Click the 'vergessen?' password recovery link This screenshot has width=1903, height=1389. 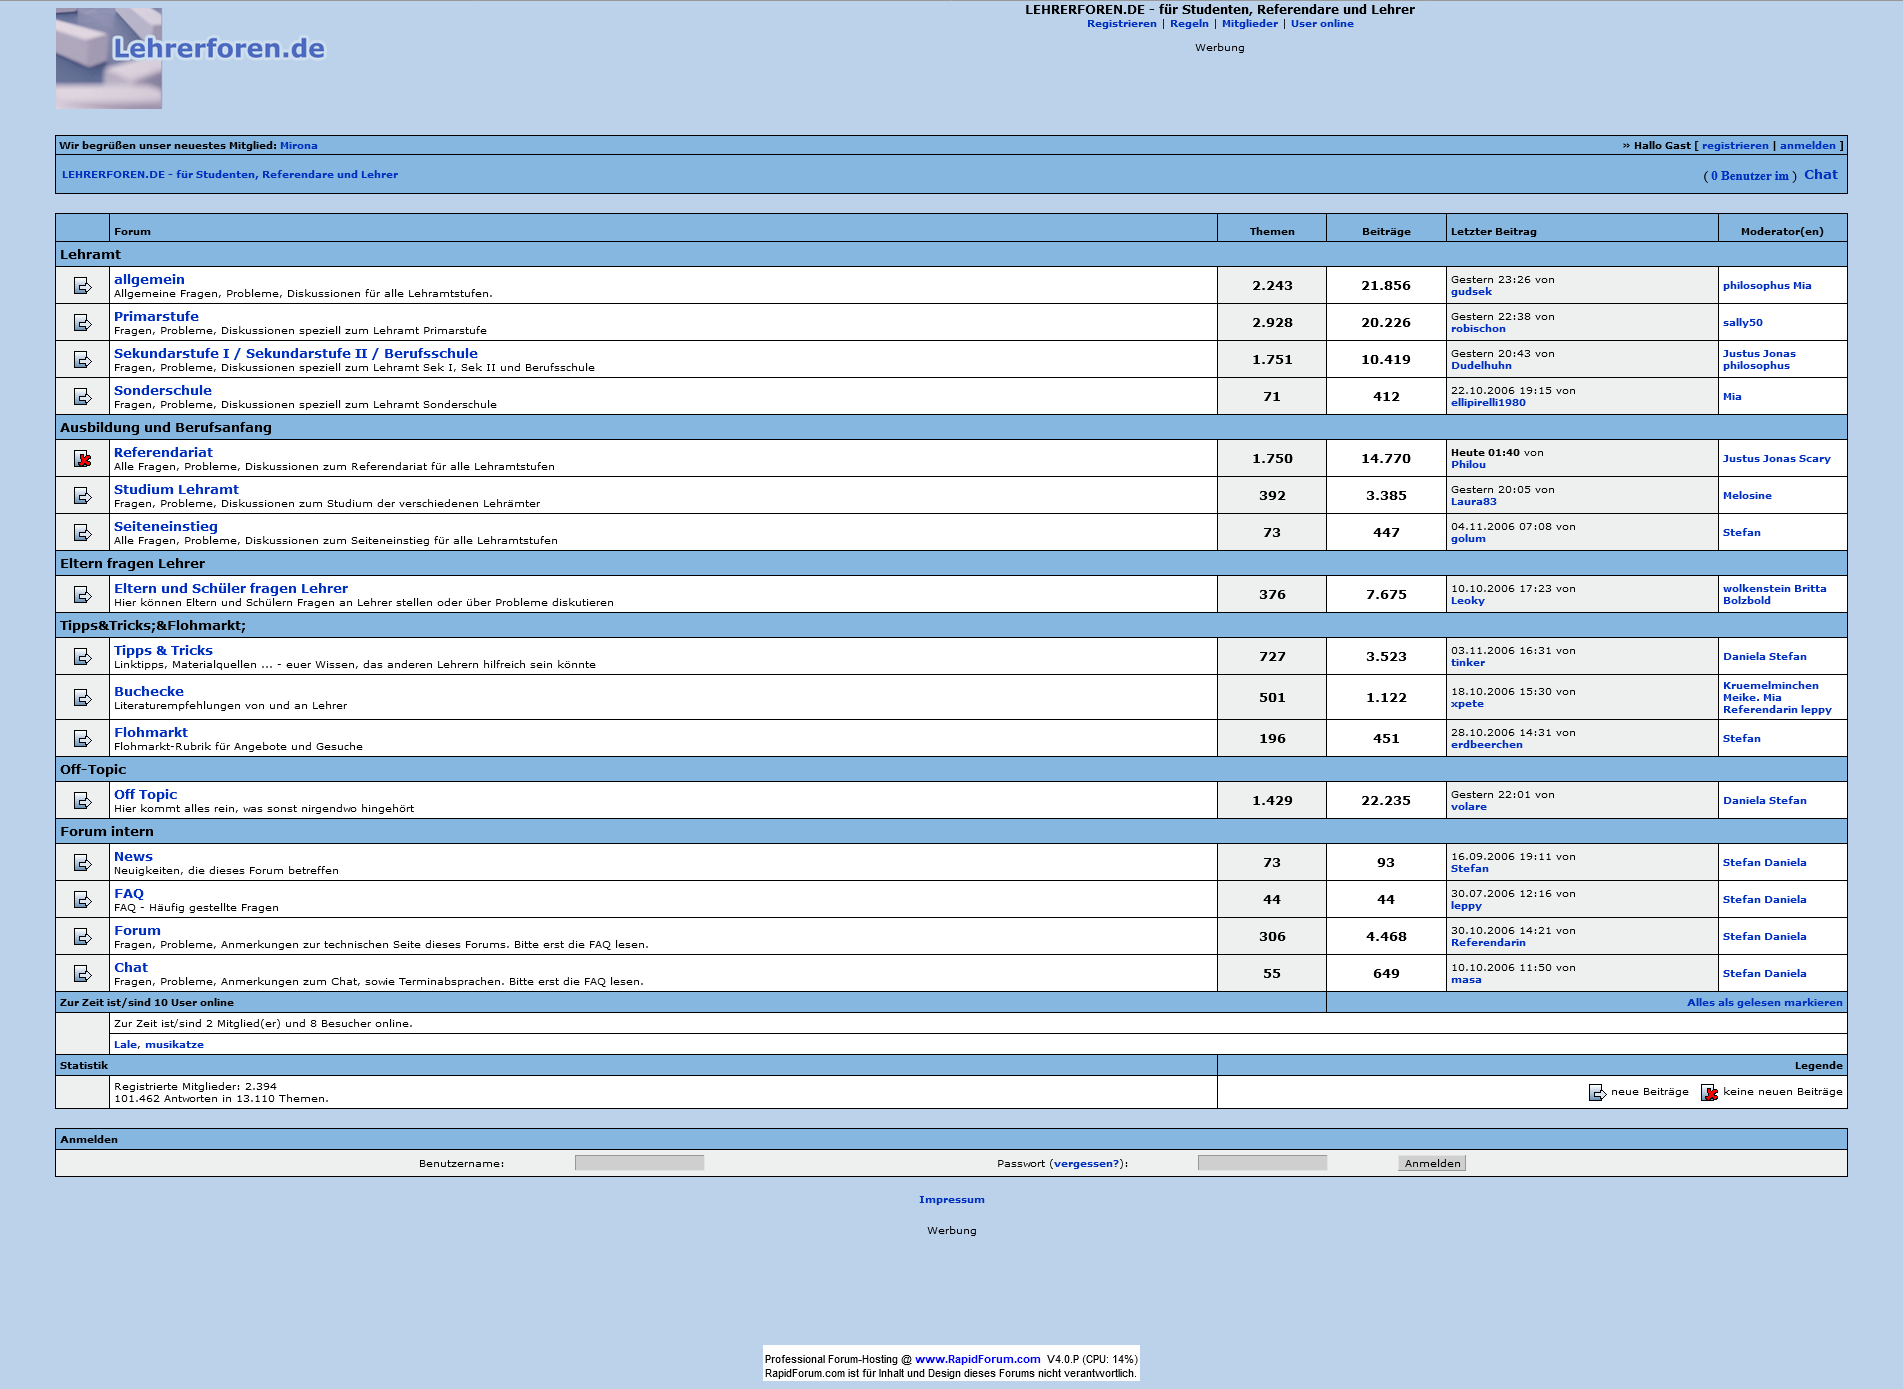(x=1087, y=1164)
